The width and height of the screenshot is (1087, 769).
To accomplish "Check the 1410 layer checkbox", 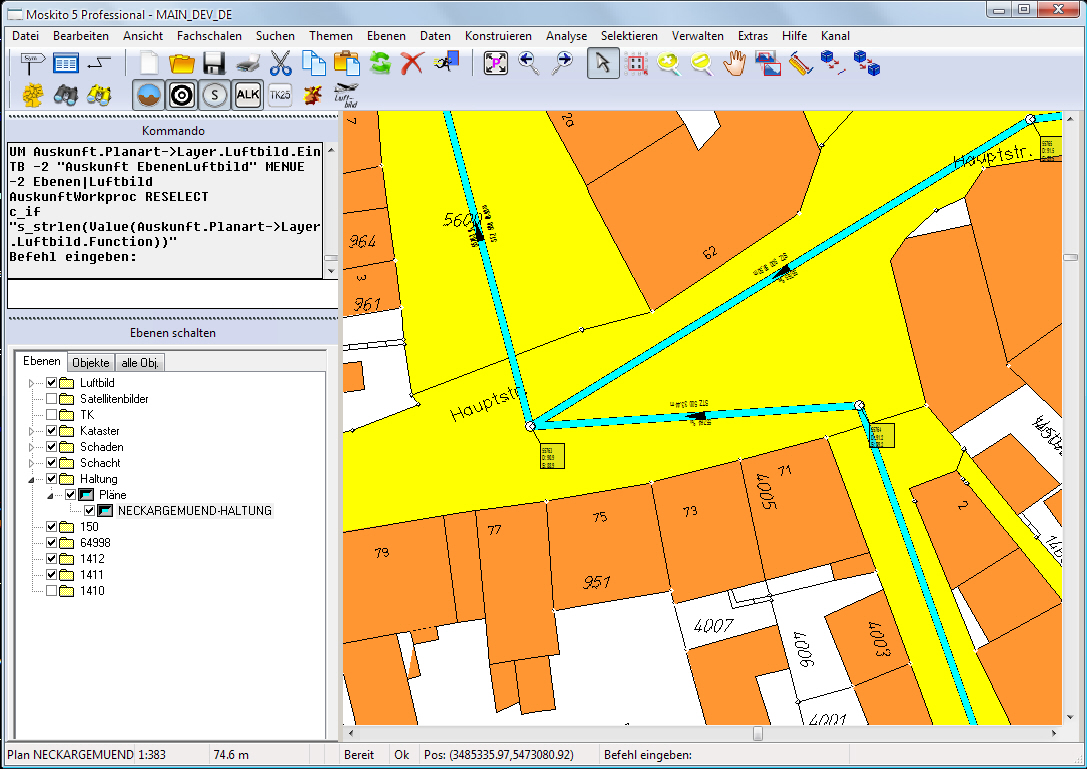I will pyautogui.click(x=51, y=591).
